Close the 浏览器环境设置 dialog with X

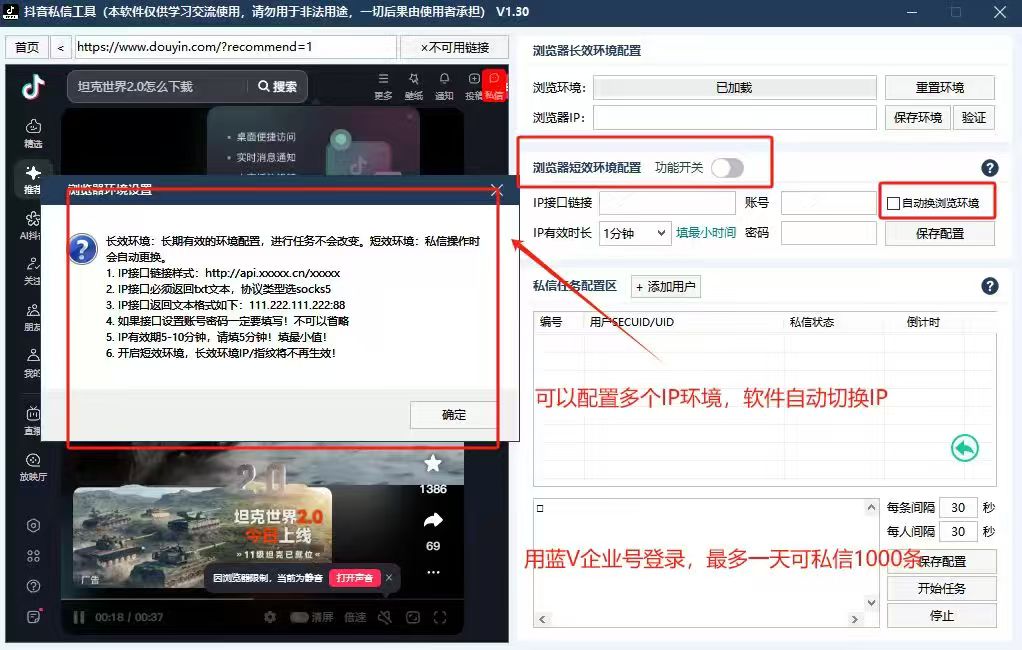pyautogui.click(x=497, y=190)
